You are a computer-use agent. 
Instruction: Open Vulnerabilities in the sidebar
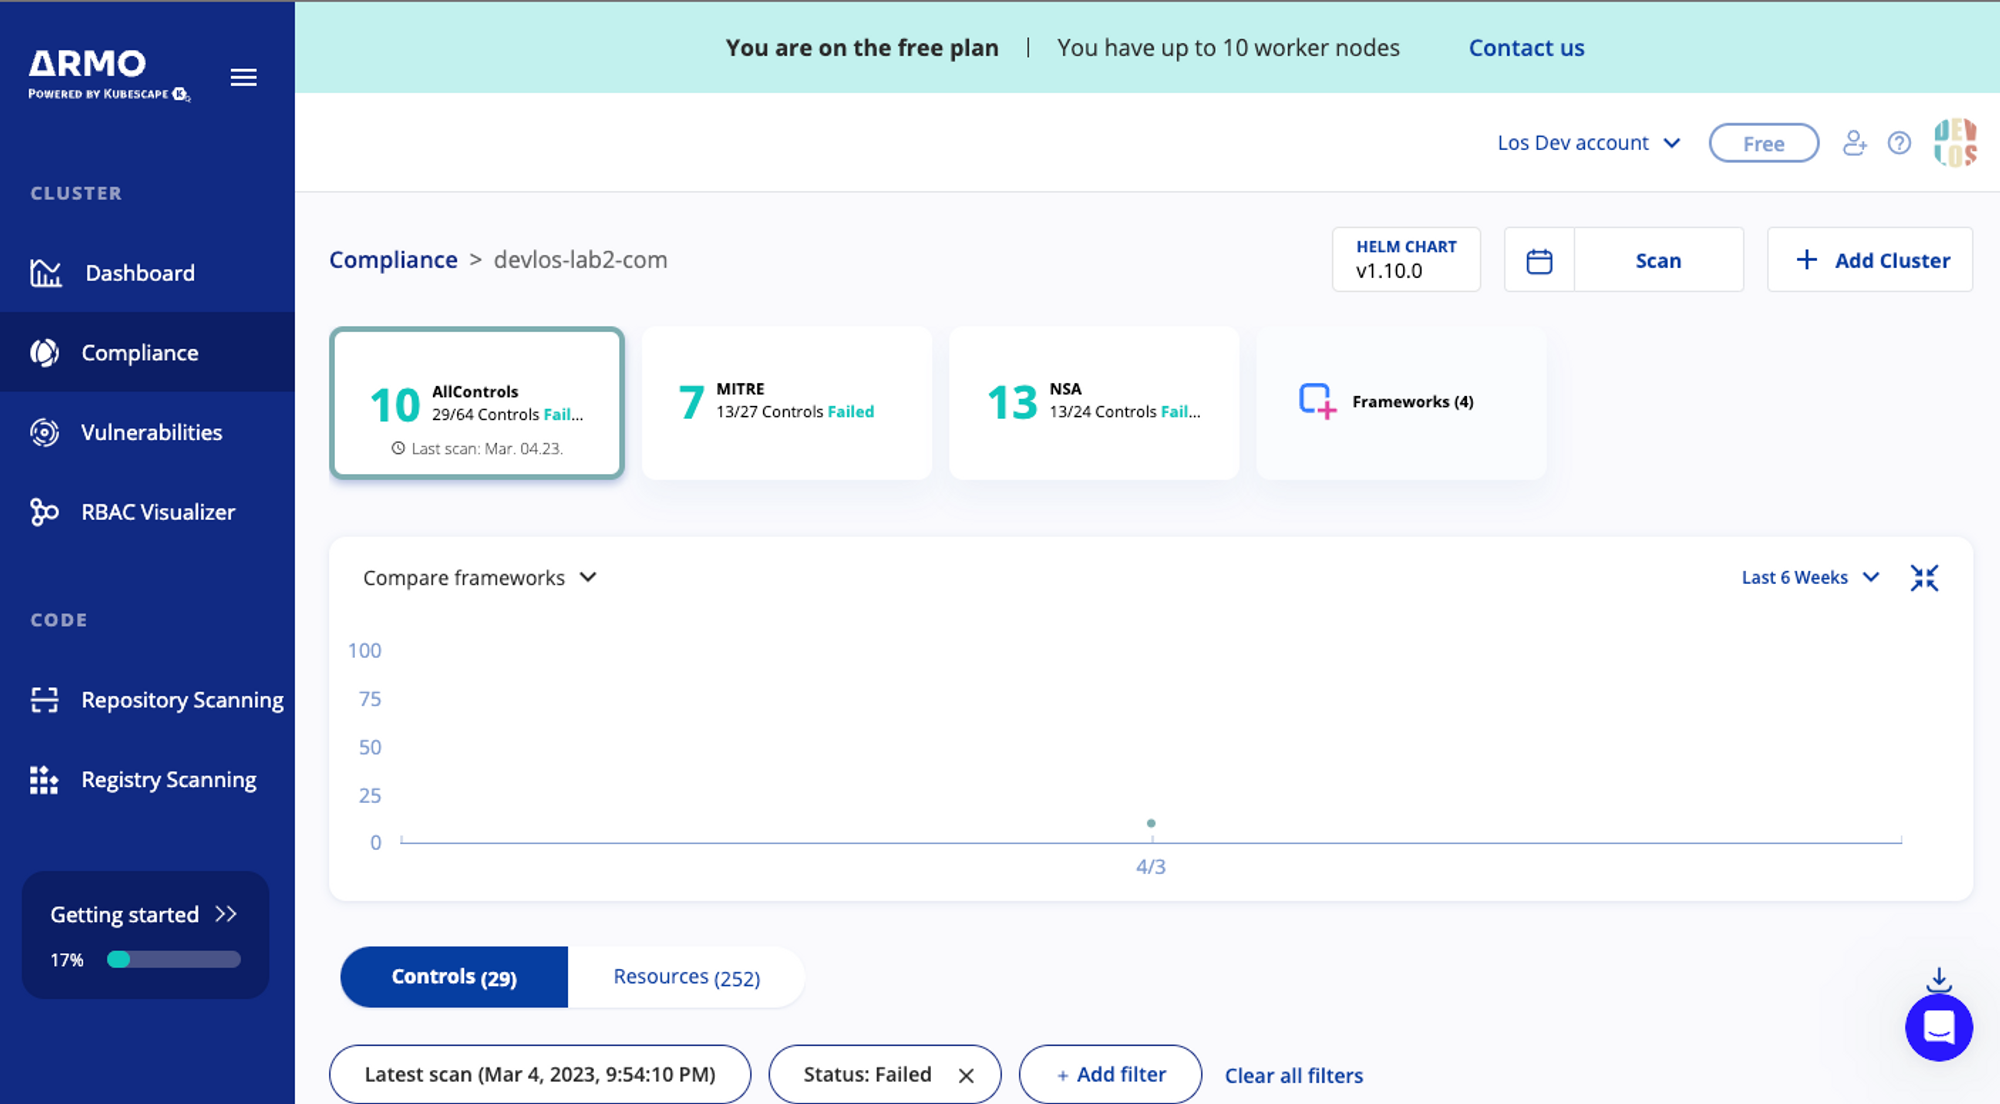pos(151,432)
